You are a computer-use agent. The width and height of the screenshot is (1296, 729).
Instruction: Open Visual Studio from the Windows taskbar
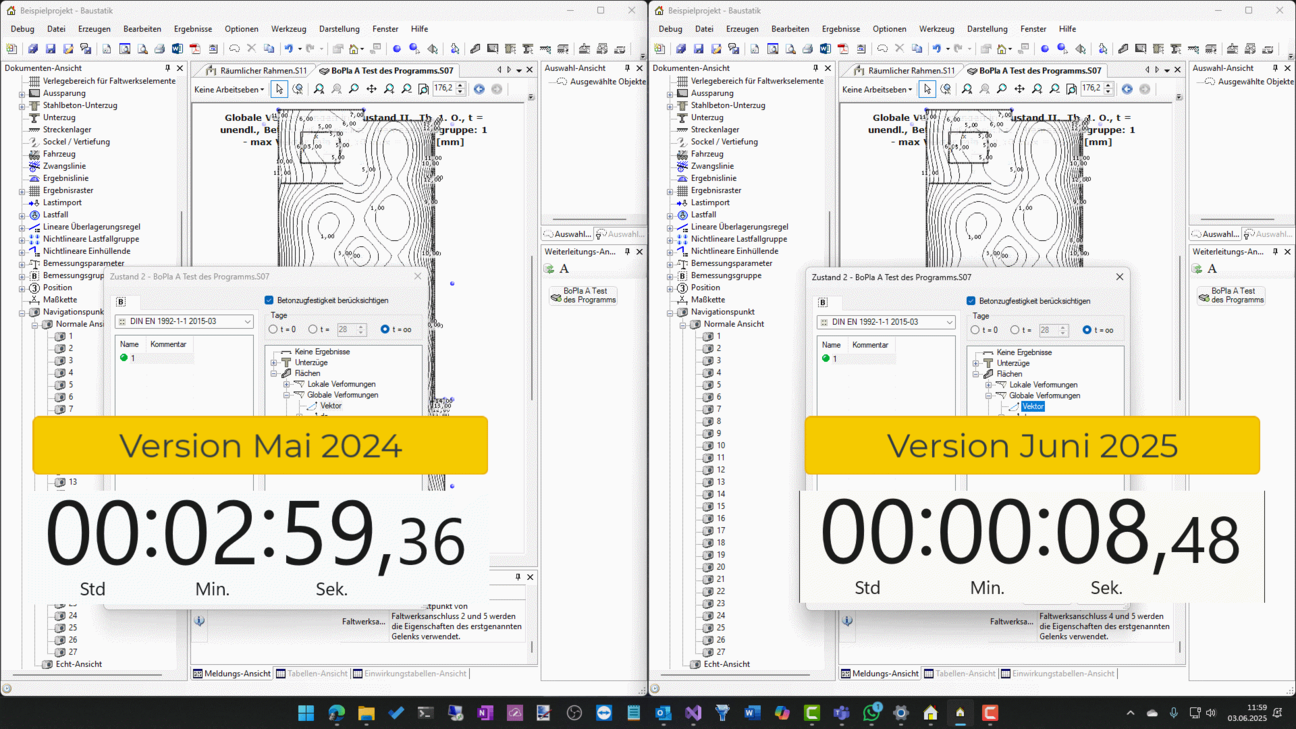click(693, 713)
